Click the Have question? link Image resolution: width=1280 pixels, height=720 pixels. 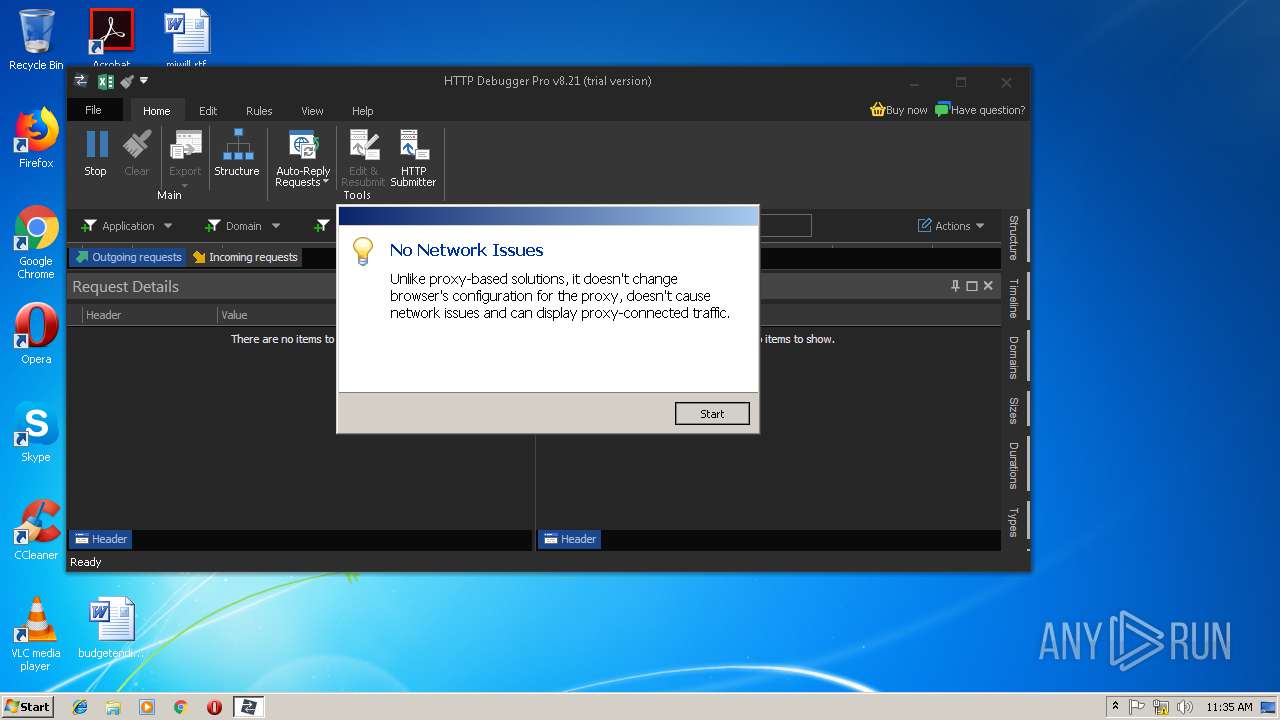pyautogui.click(x=980, y=110)
